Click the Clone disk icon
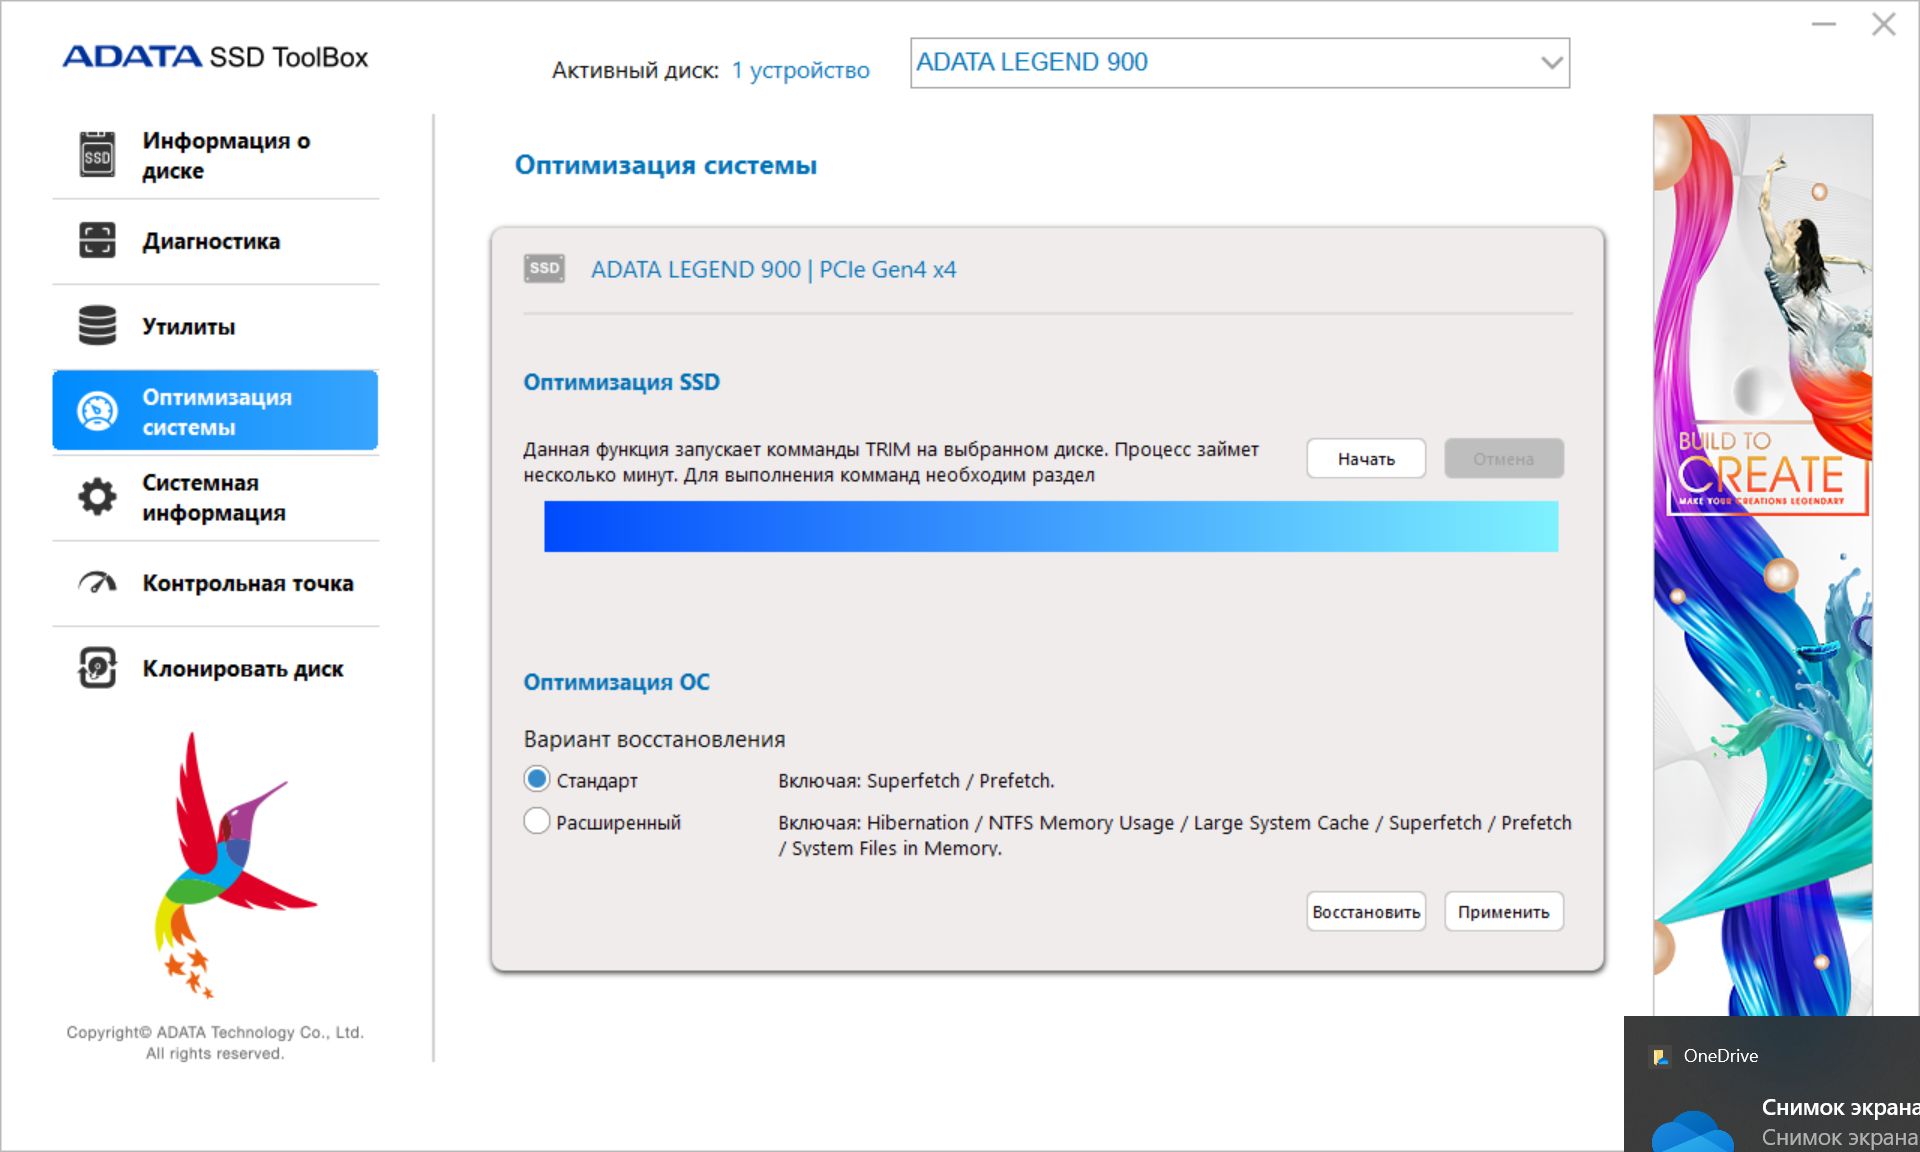 pos(97,668)
